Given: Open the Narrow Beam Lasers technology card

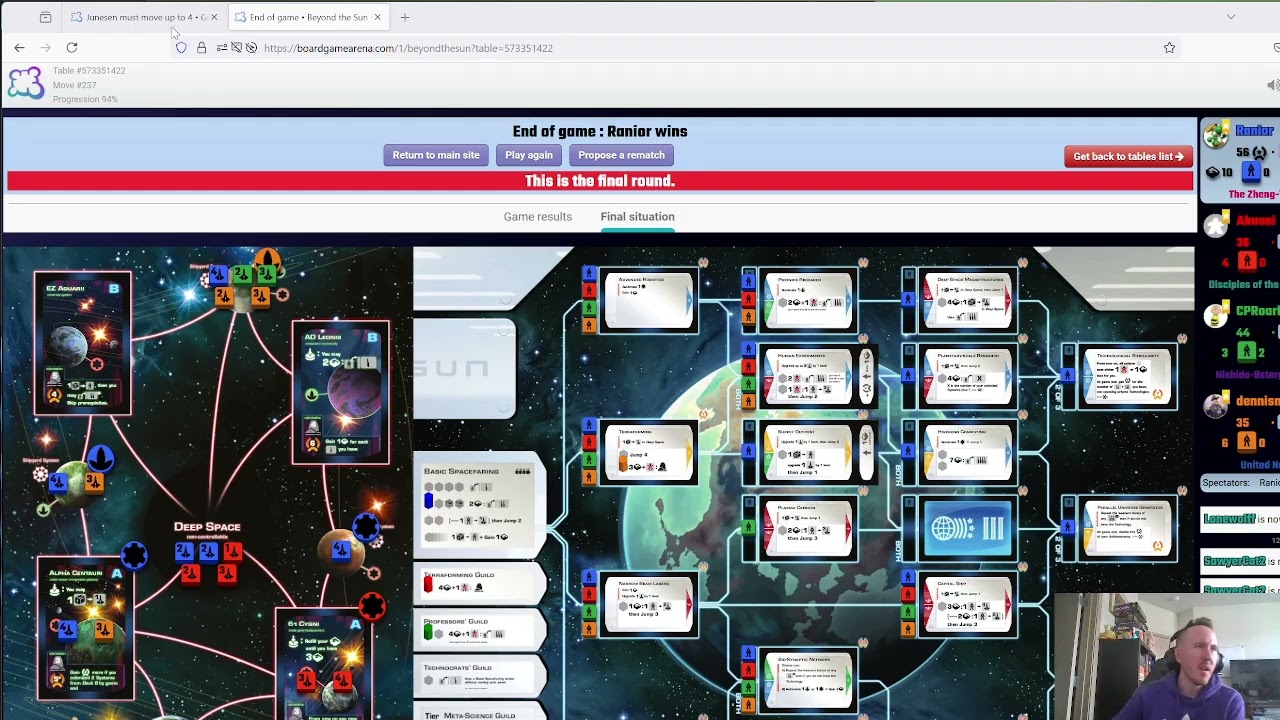Looking at the screenshot, I should point(647,605).
